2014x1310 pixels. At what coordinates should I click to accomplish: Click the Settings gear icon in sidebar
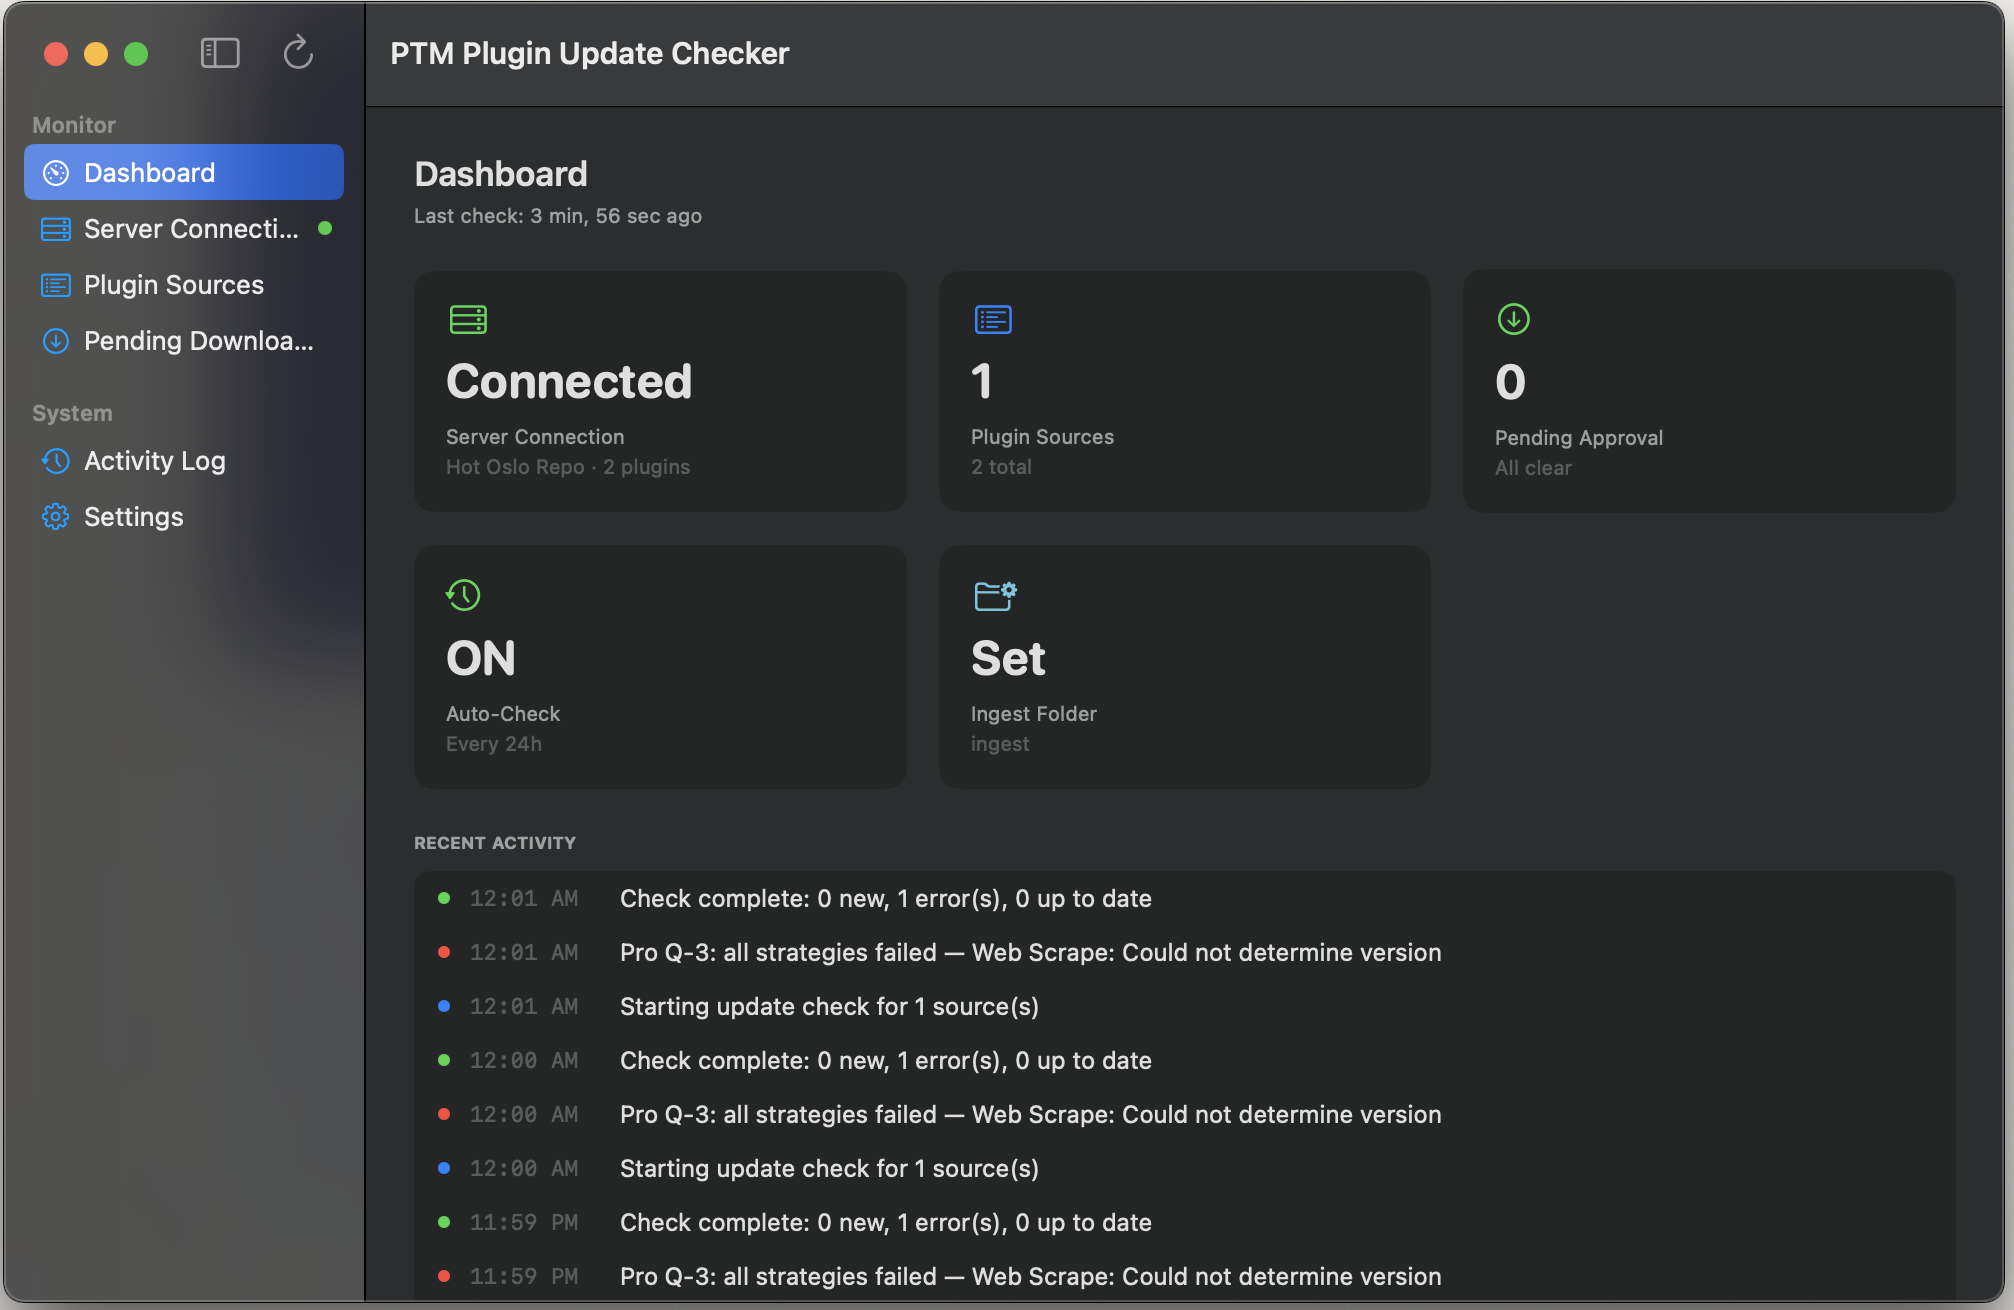point(56,517)
